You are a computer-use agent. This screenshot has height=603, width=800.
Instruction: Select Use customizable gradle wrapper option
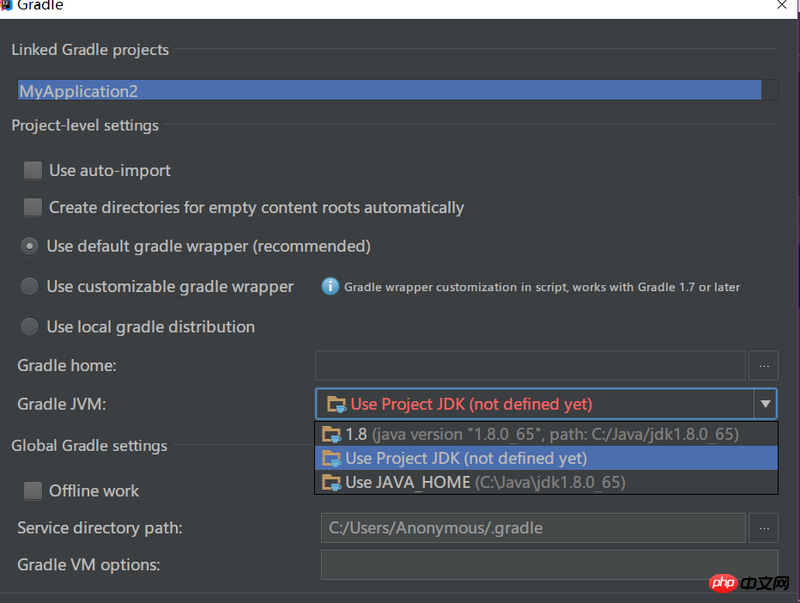30,287
